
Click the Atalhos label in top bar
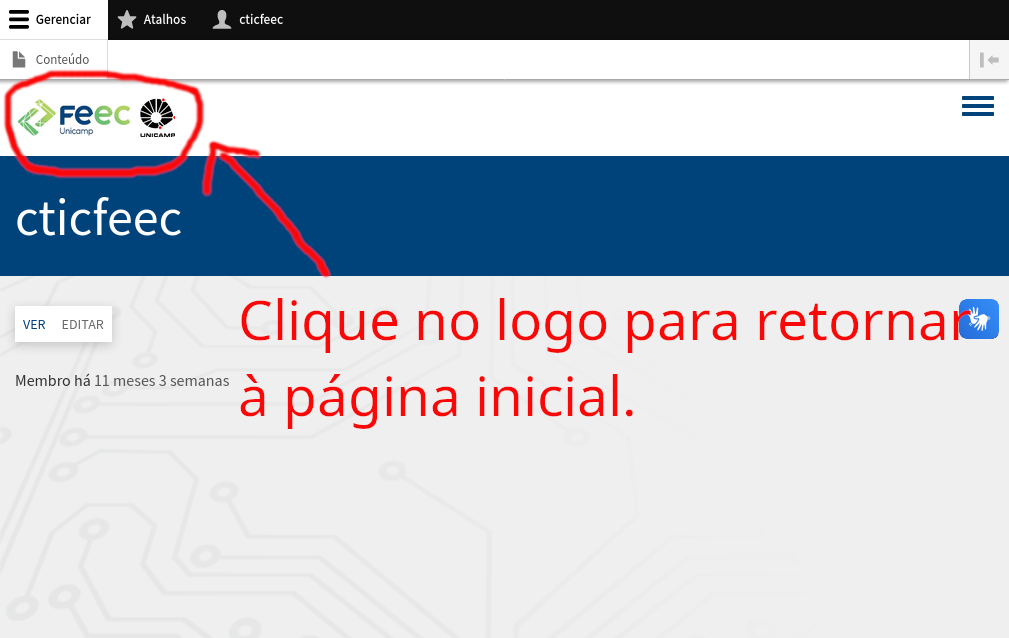tap(165, 19)
